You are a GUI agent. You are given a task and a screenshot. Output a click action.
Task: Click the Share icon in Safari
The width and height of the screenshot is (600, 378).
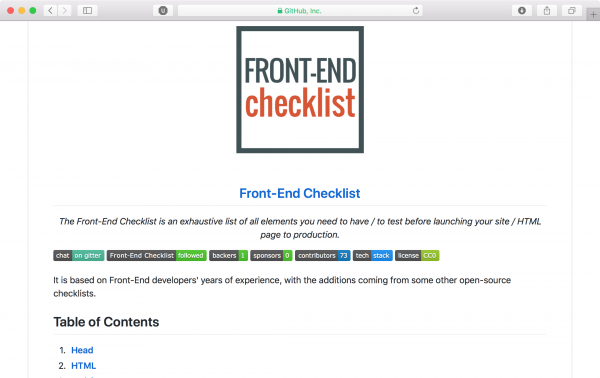[547, 11]
